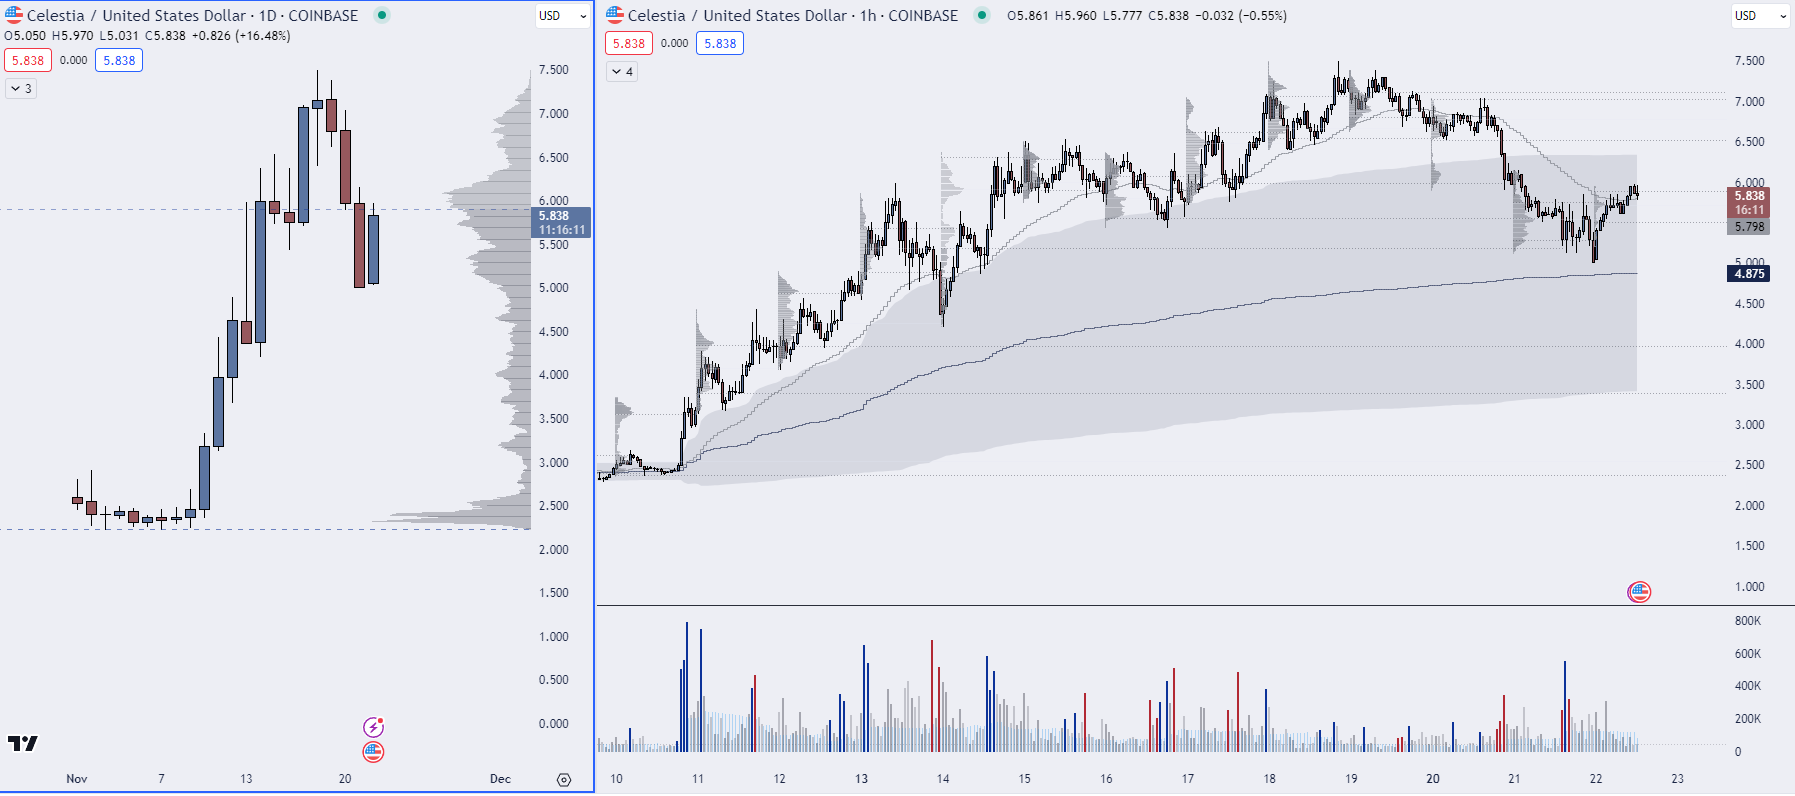This screenshot has height=796, width=1795.
Task: Click 3.500 on the hourly price scale
Action: (x=1749, y=384)
